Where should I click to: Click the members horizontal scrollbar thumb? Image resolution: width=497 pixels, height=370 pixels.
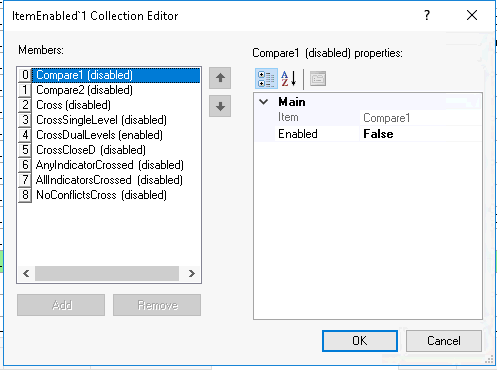[x=107, y=273]
